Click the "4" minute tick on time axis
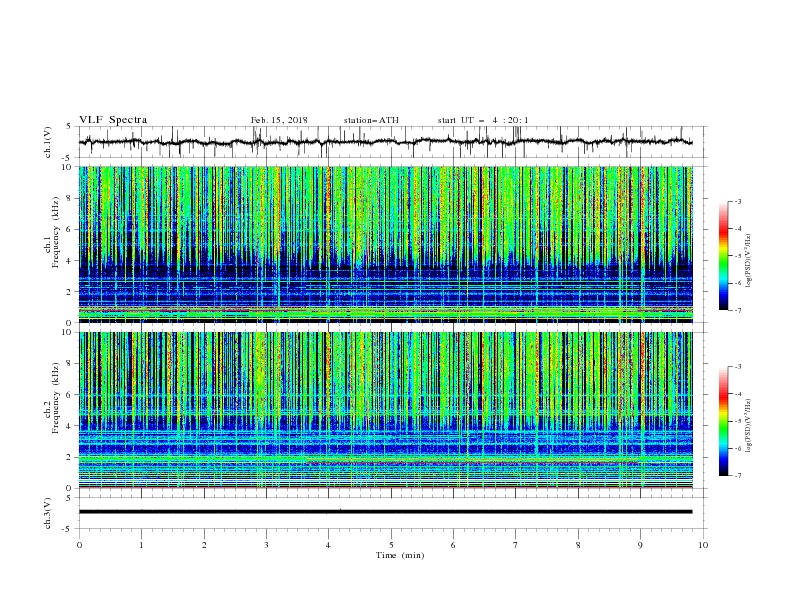This screenshot has width=792, height=612. coord(328,545)
